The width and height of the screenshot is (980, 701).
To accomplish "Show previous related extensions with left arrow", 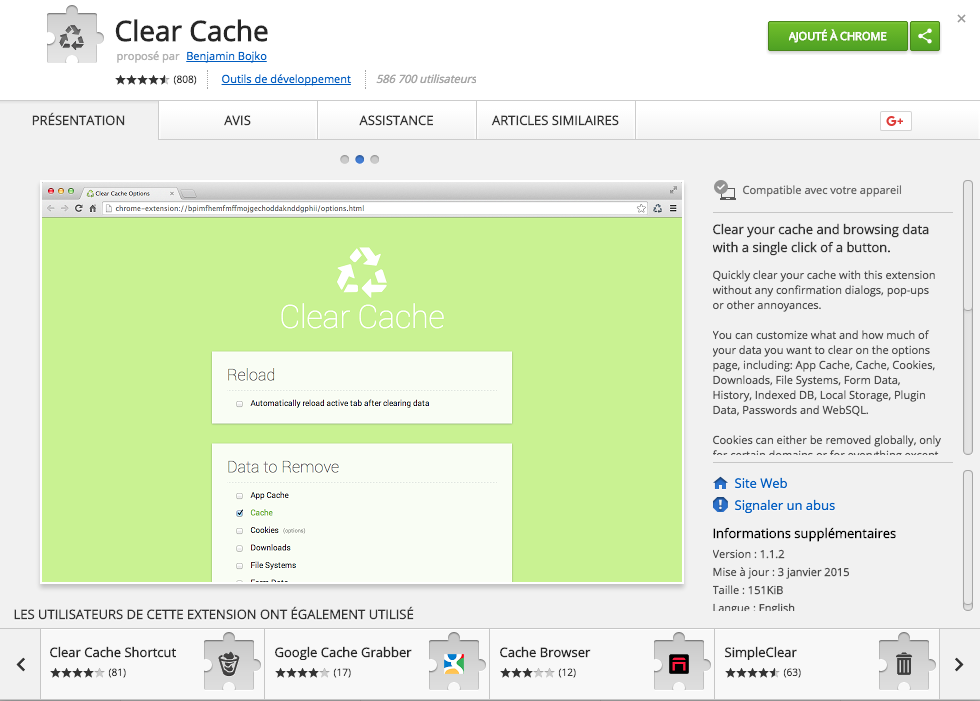I will (x=21, y=664).
